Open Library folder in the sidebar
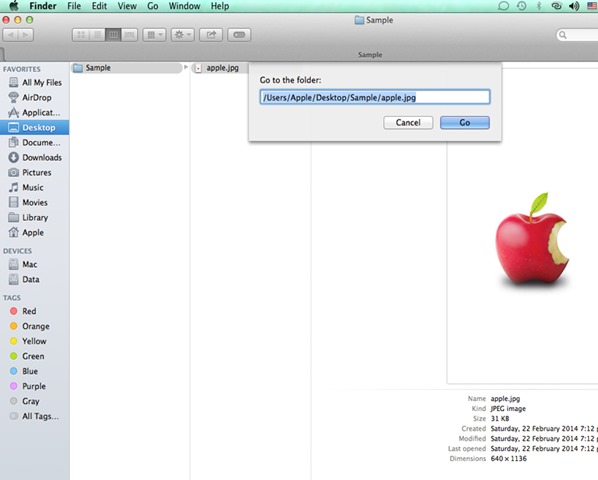The width and height of the screenshot is (598, 480). click(x=35, y=217)
